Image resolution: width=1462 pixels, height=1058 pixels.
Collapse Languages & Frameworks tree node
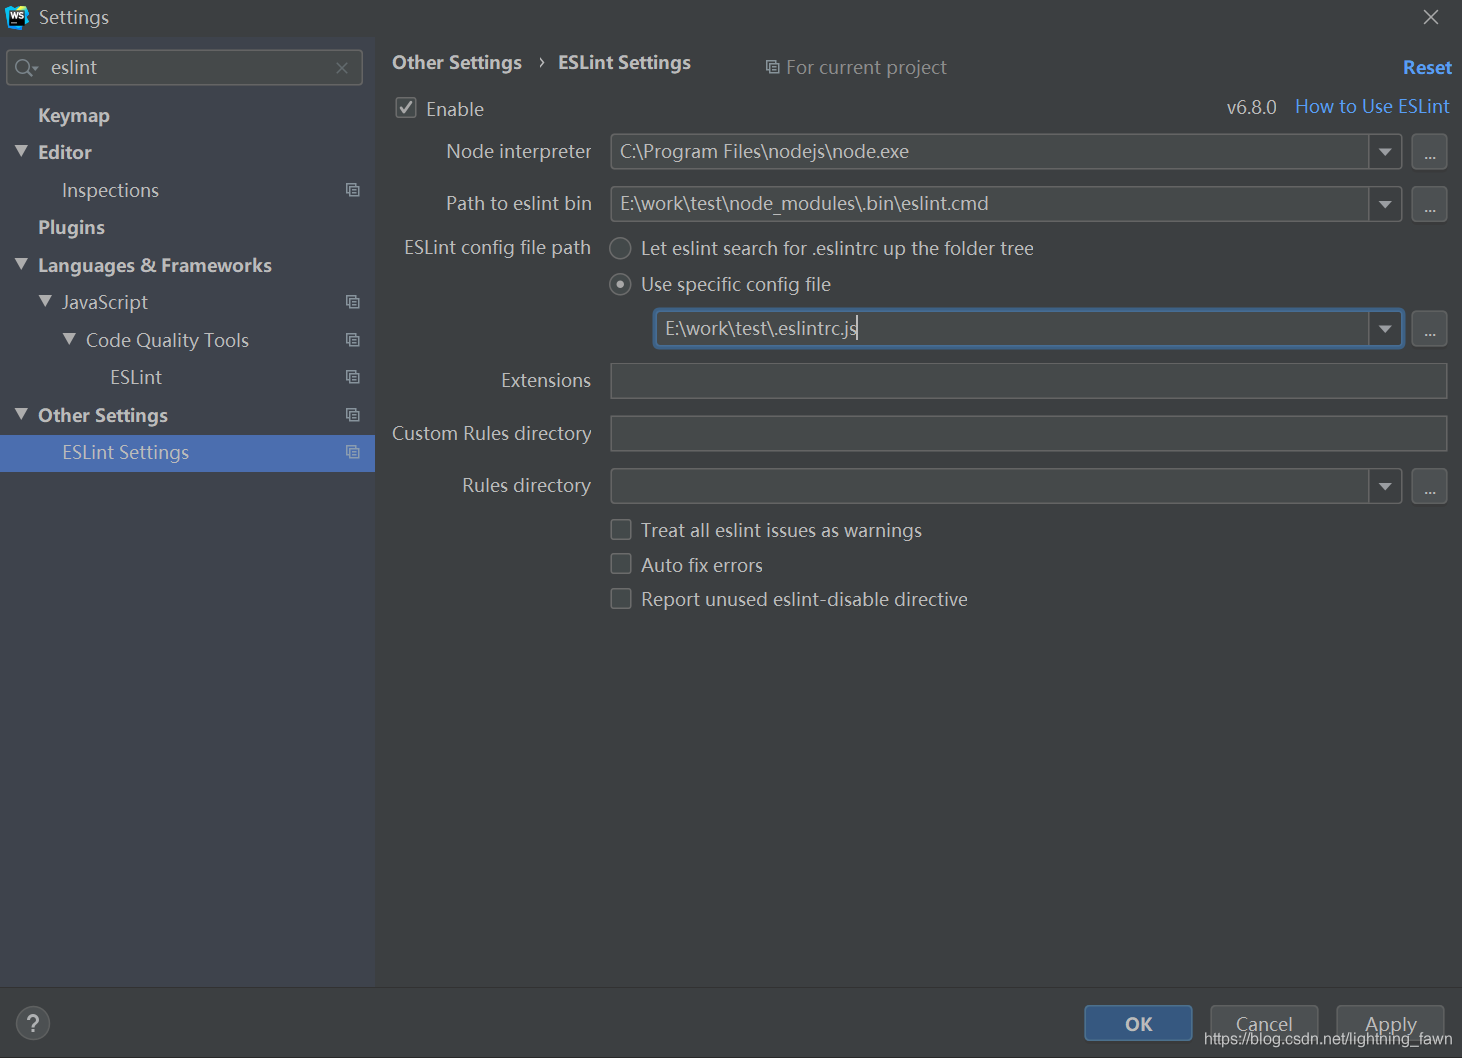pos(21,264)
